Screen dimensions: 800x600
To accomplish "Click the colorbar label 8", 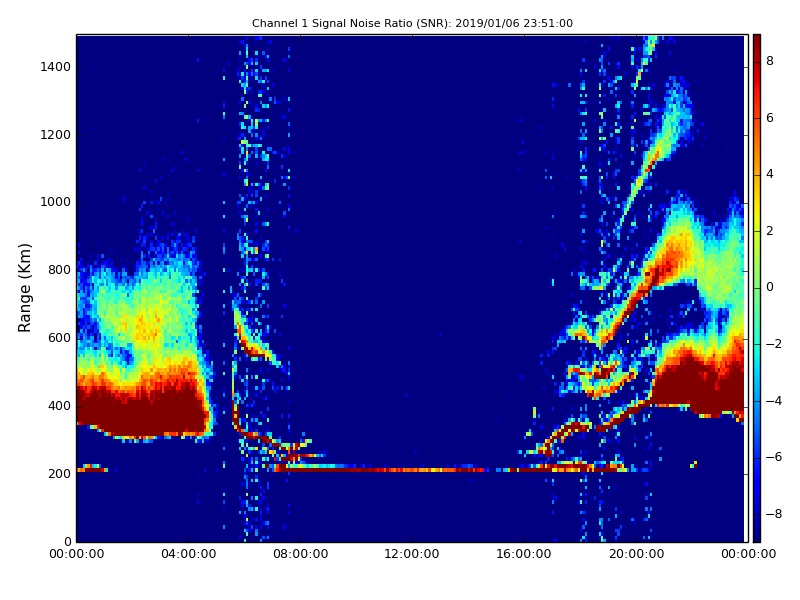I will [770, 61].
